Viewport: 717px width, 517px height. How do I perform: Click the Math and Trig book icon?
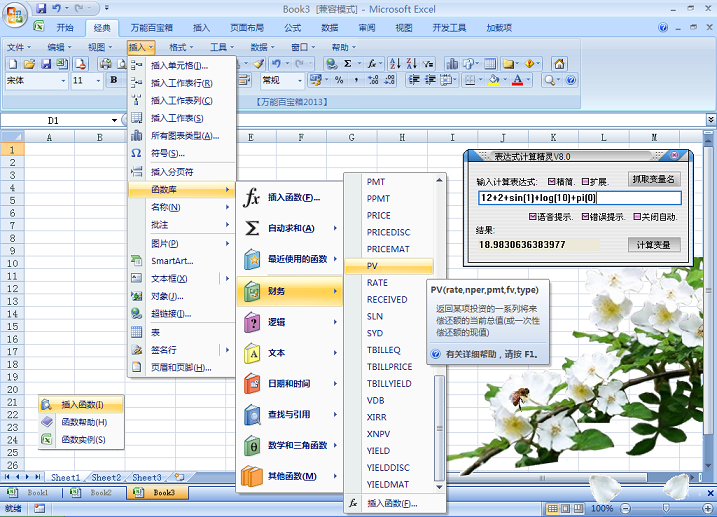pos(252,445)
